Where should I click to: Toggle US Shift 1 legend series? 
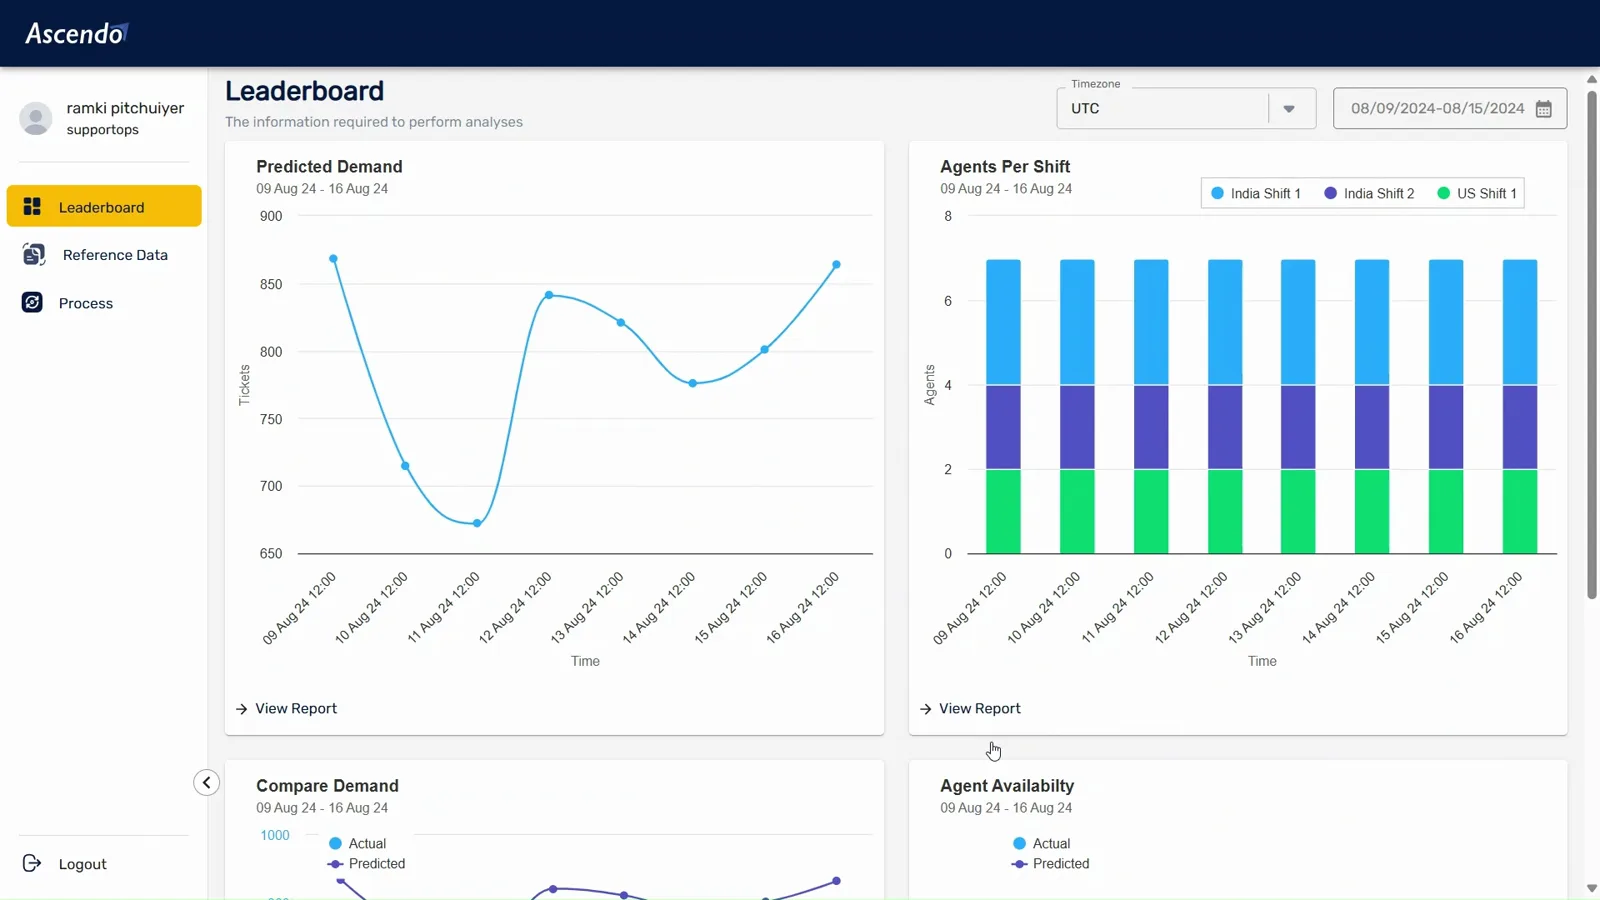point(1477,193)
